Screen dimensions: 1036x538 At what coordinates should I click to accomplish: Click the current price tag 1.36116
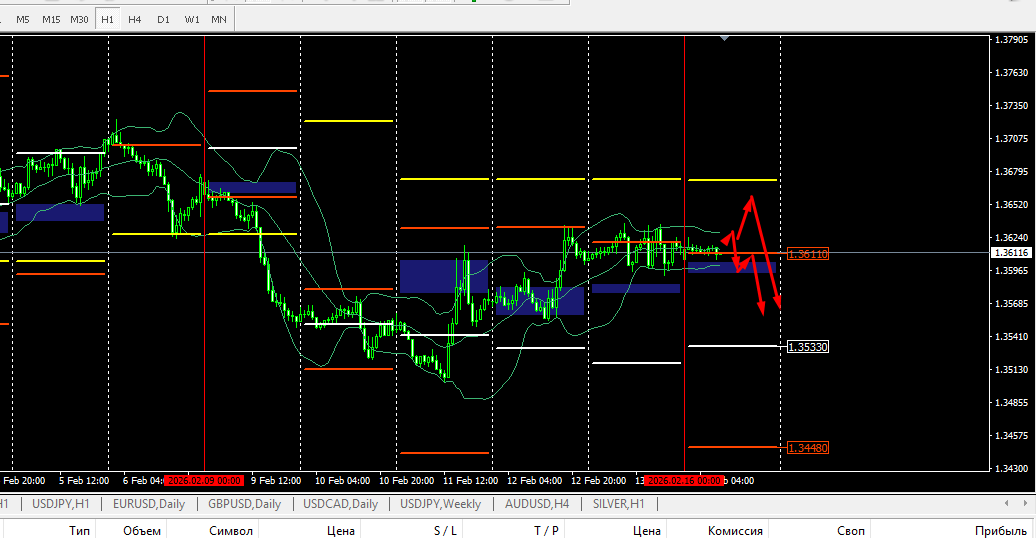pos(1012,252)
